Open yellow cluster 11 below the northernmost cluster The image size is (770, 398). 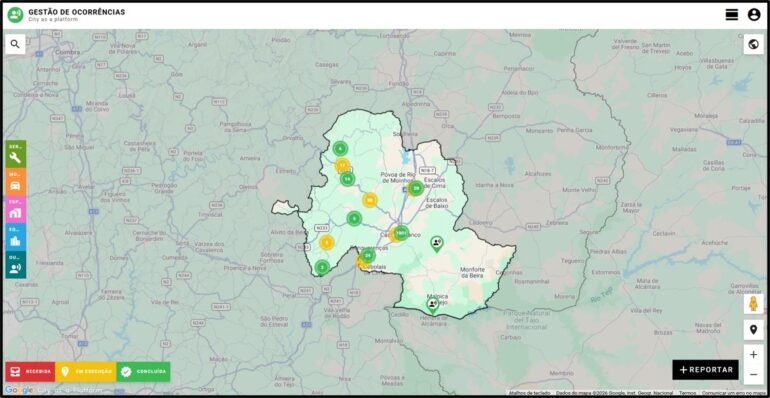click(x=342, y=165)
